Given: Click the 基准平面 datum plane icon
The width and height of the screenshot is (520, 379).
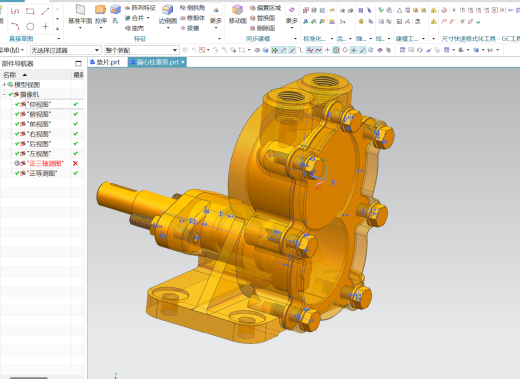Looking at the screenshot, I should tap(80, 10).
